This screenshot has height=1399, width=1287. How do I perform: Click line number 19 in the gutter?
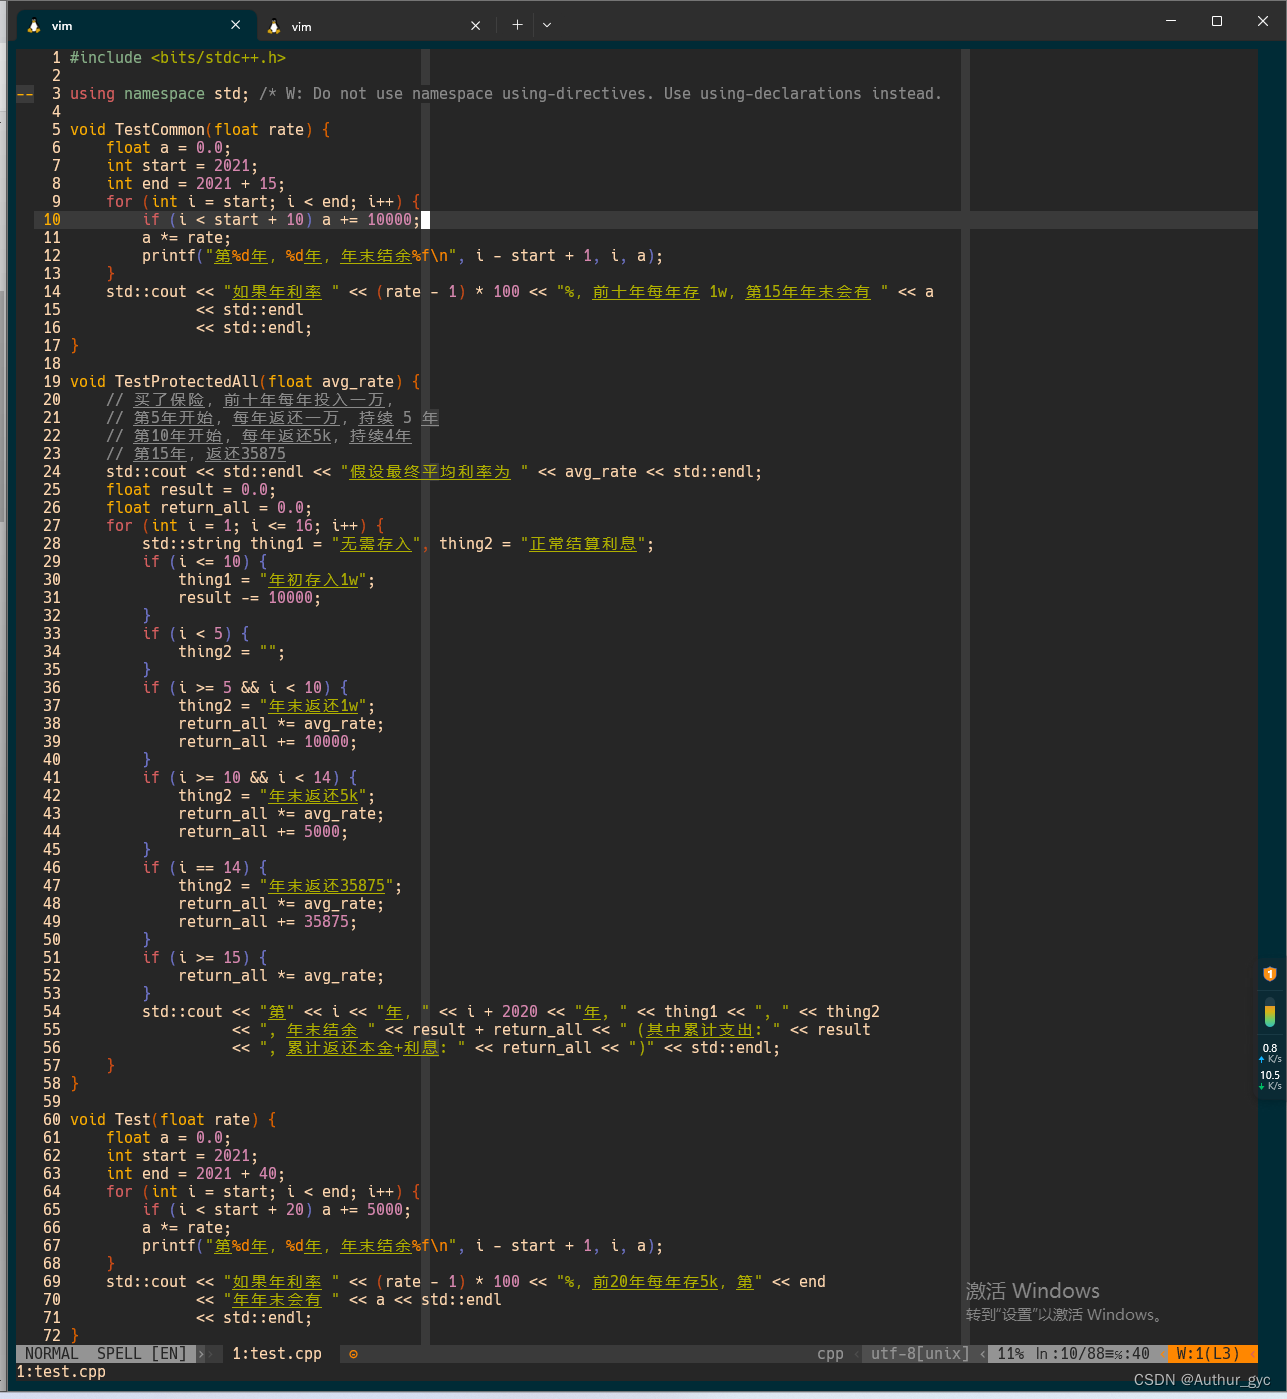(52, 382)
